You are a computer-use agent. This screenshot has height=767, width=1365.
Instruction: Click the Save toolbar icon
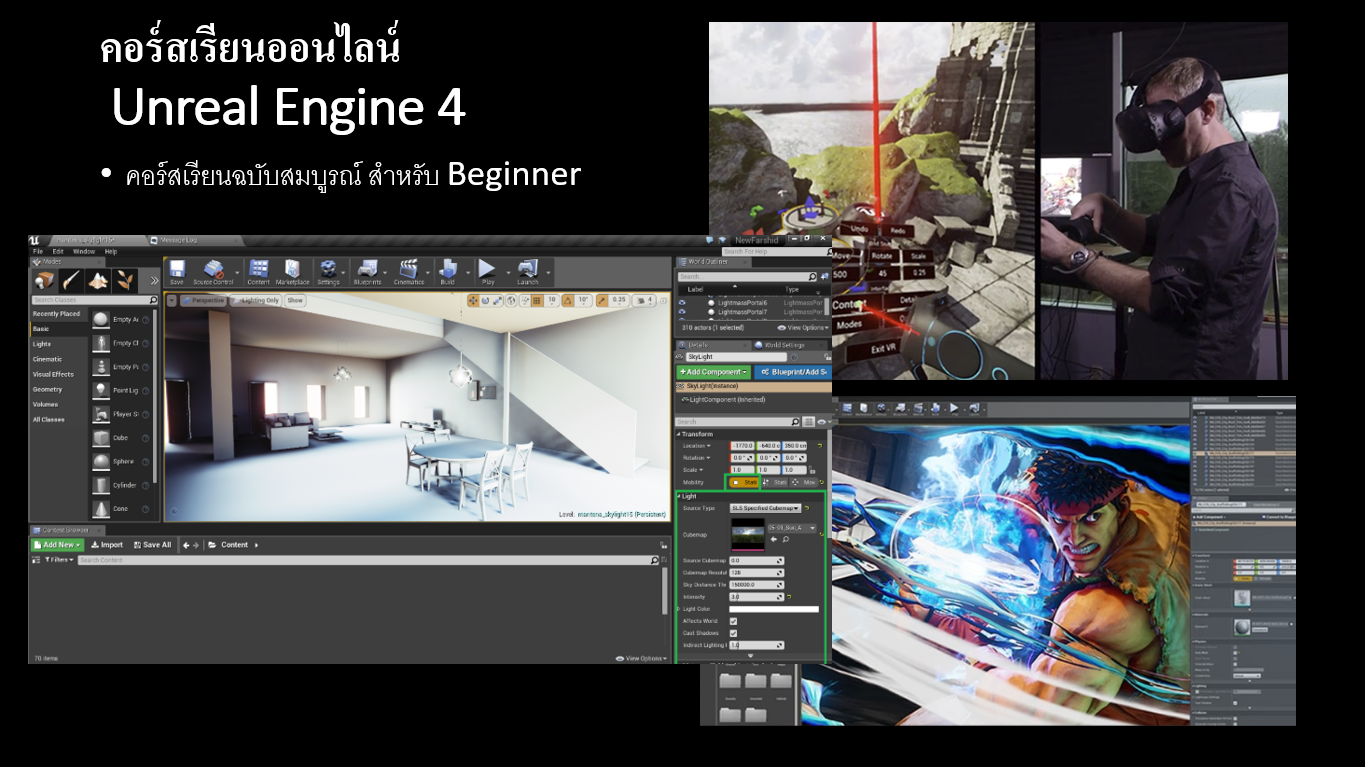point(177,270)
